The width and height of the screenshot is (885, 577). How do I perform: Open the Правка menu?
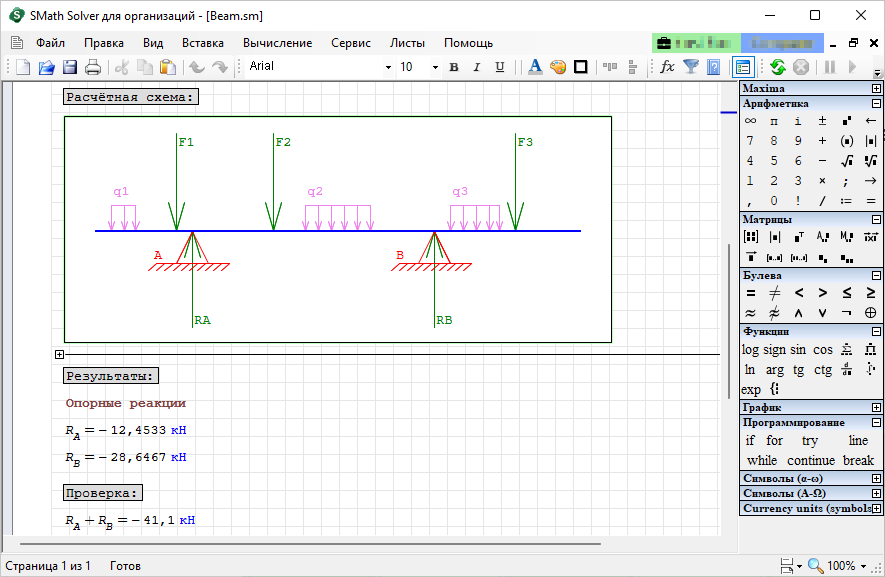(x=104, y=43)
